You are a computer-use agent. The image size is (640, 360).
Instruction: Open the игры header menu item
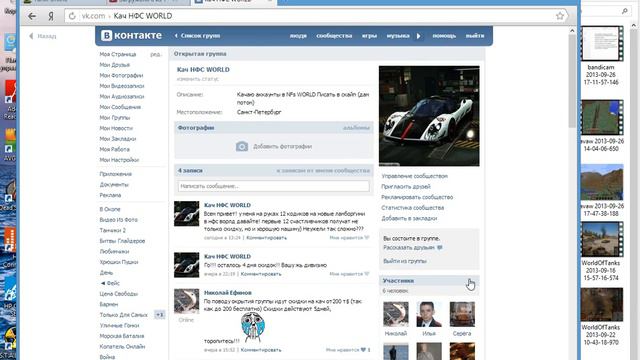click(369, 36)
